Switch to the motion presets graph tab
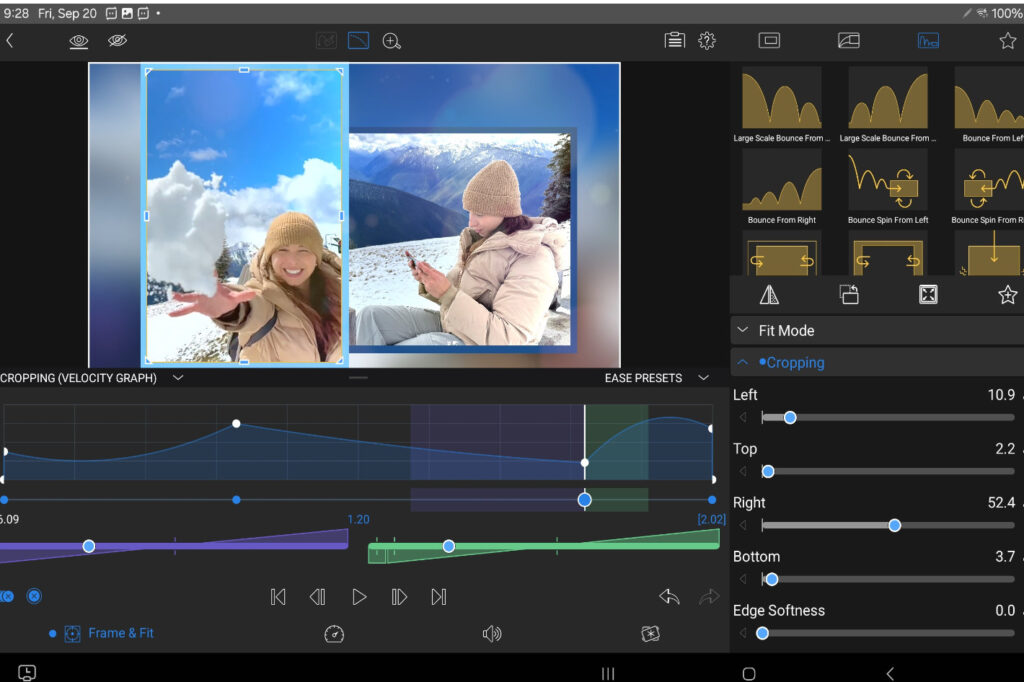Viewport: 1024px width, 682px height. pyautogui.click(x=928, y=41)
